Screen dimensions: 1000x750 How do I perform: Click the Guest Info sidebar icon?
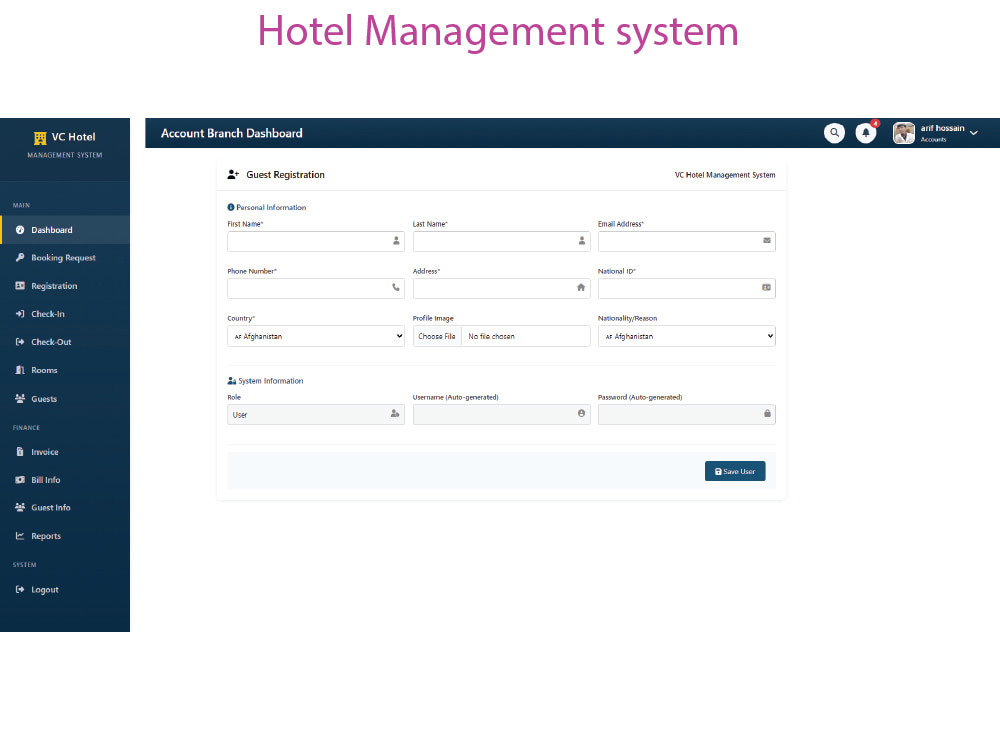click(20, 508)
